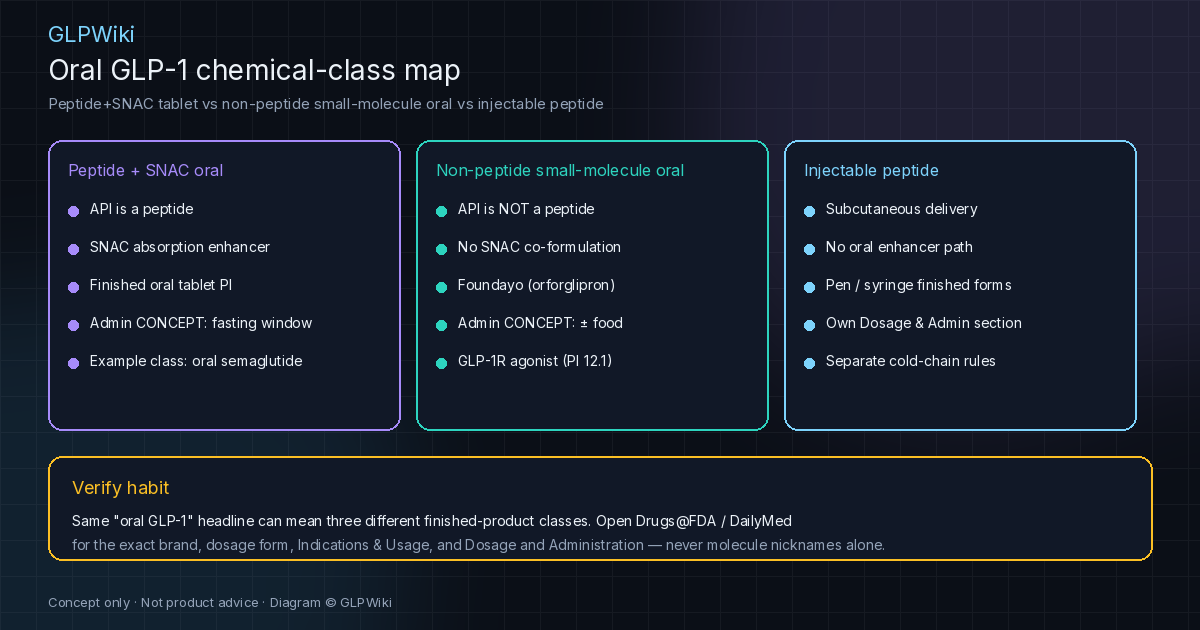Image resolution: width=1200 pixels, height=630 pixels.
Task: Click the teal dot beside 'Foundayo (orforglipron)'
Action: point(441,287)
